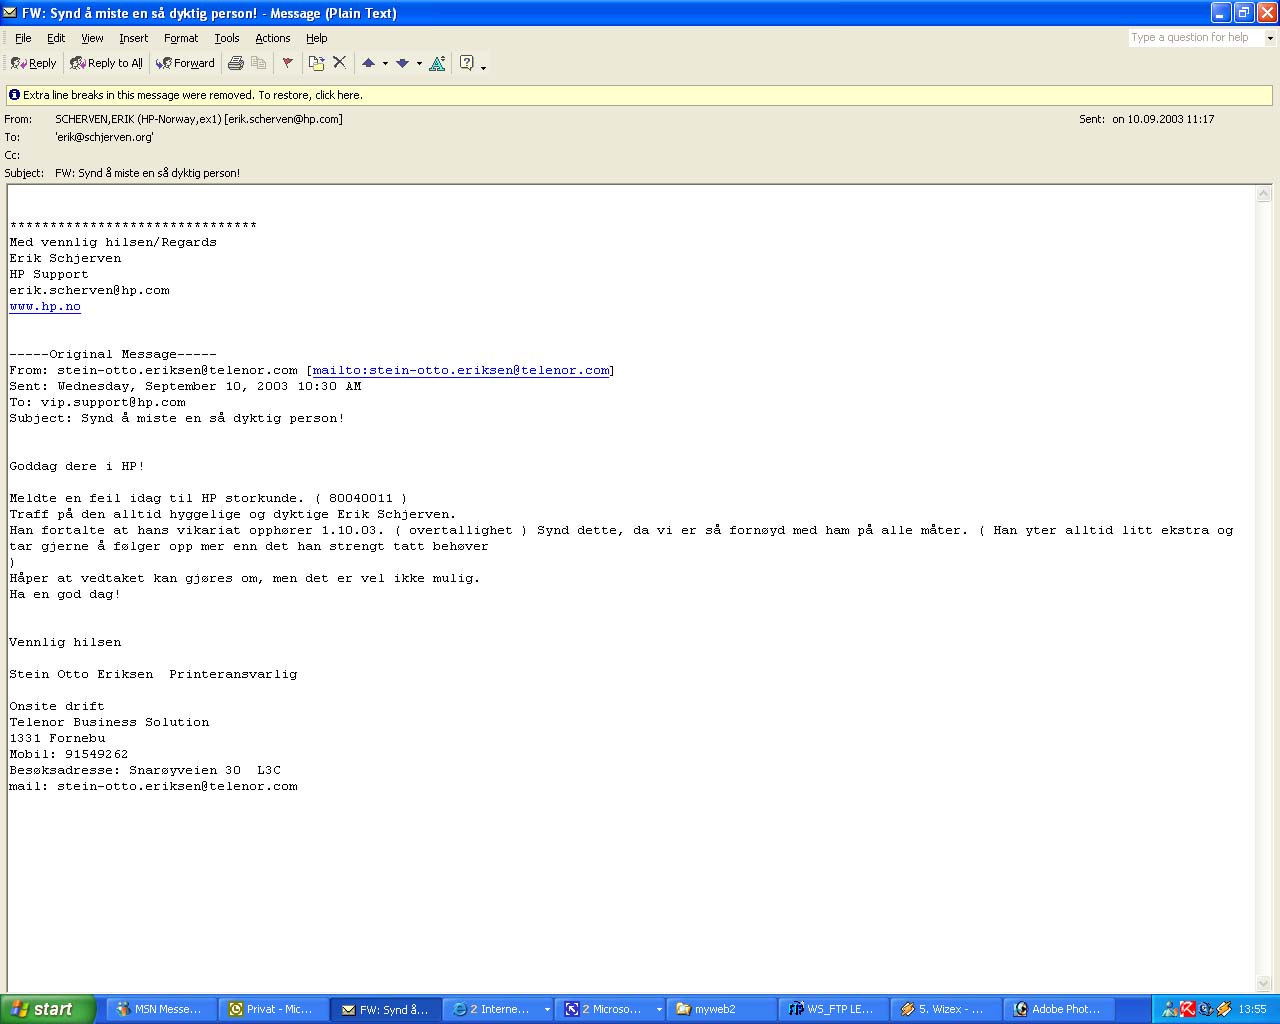The height and width of the screenshot is (1024, 1280).
Task: Open the File menu
Action: [x=23, y=38]
